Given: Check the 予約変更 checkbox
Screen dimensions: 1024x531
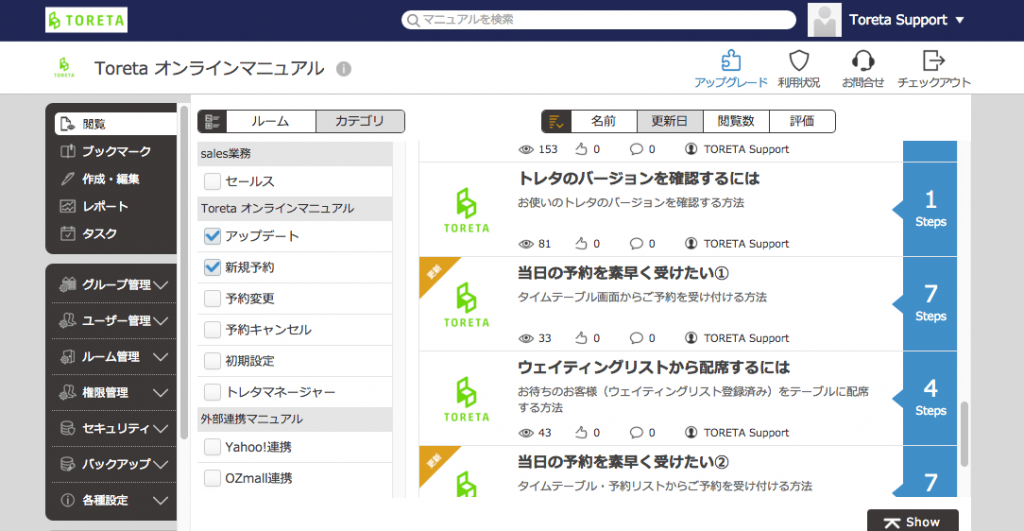Looking at the screenshot, I should tap(212, 298).
